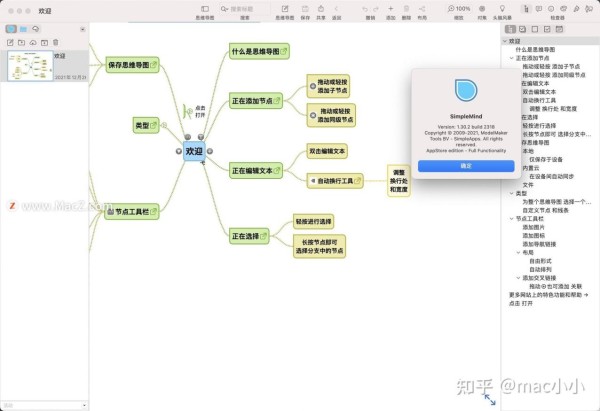Select the empty-box tab in right panel
600x411 pixels.
tap(535, 29)
